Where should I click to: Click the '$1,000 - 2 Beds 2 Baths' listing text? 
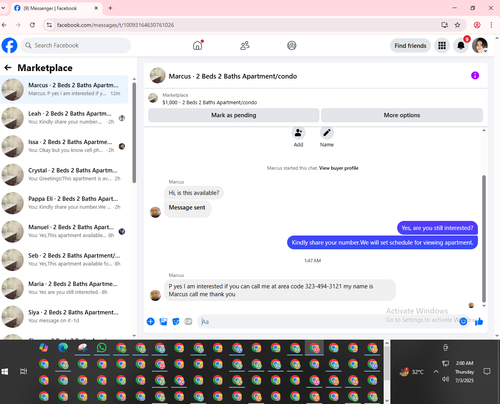click(210, 102)
